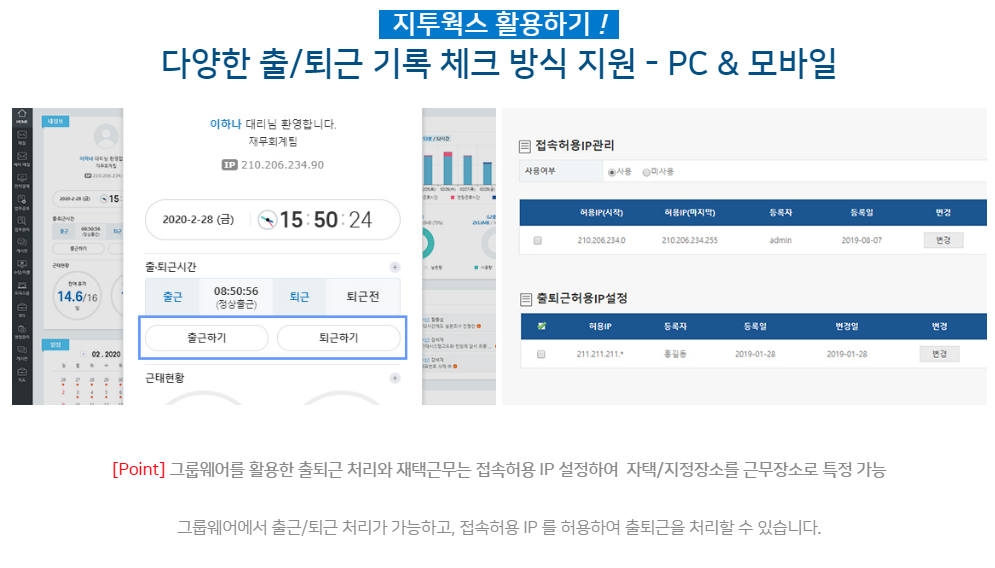Click the 이하나 name link in greeting

(x=226, y=124)
